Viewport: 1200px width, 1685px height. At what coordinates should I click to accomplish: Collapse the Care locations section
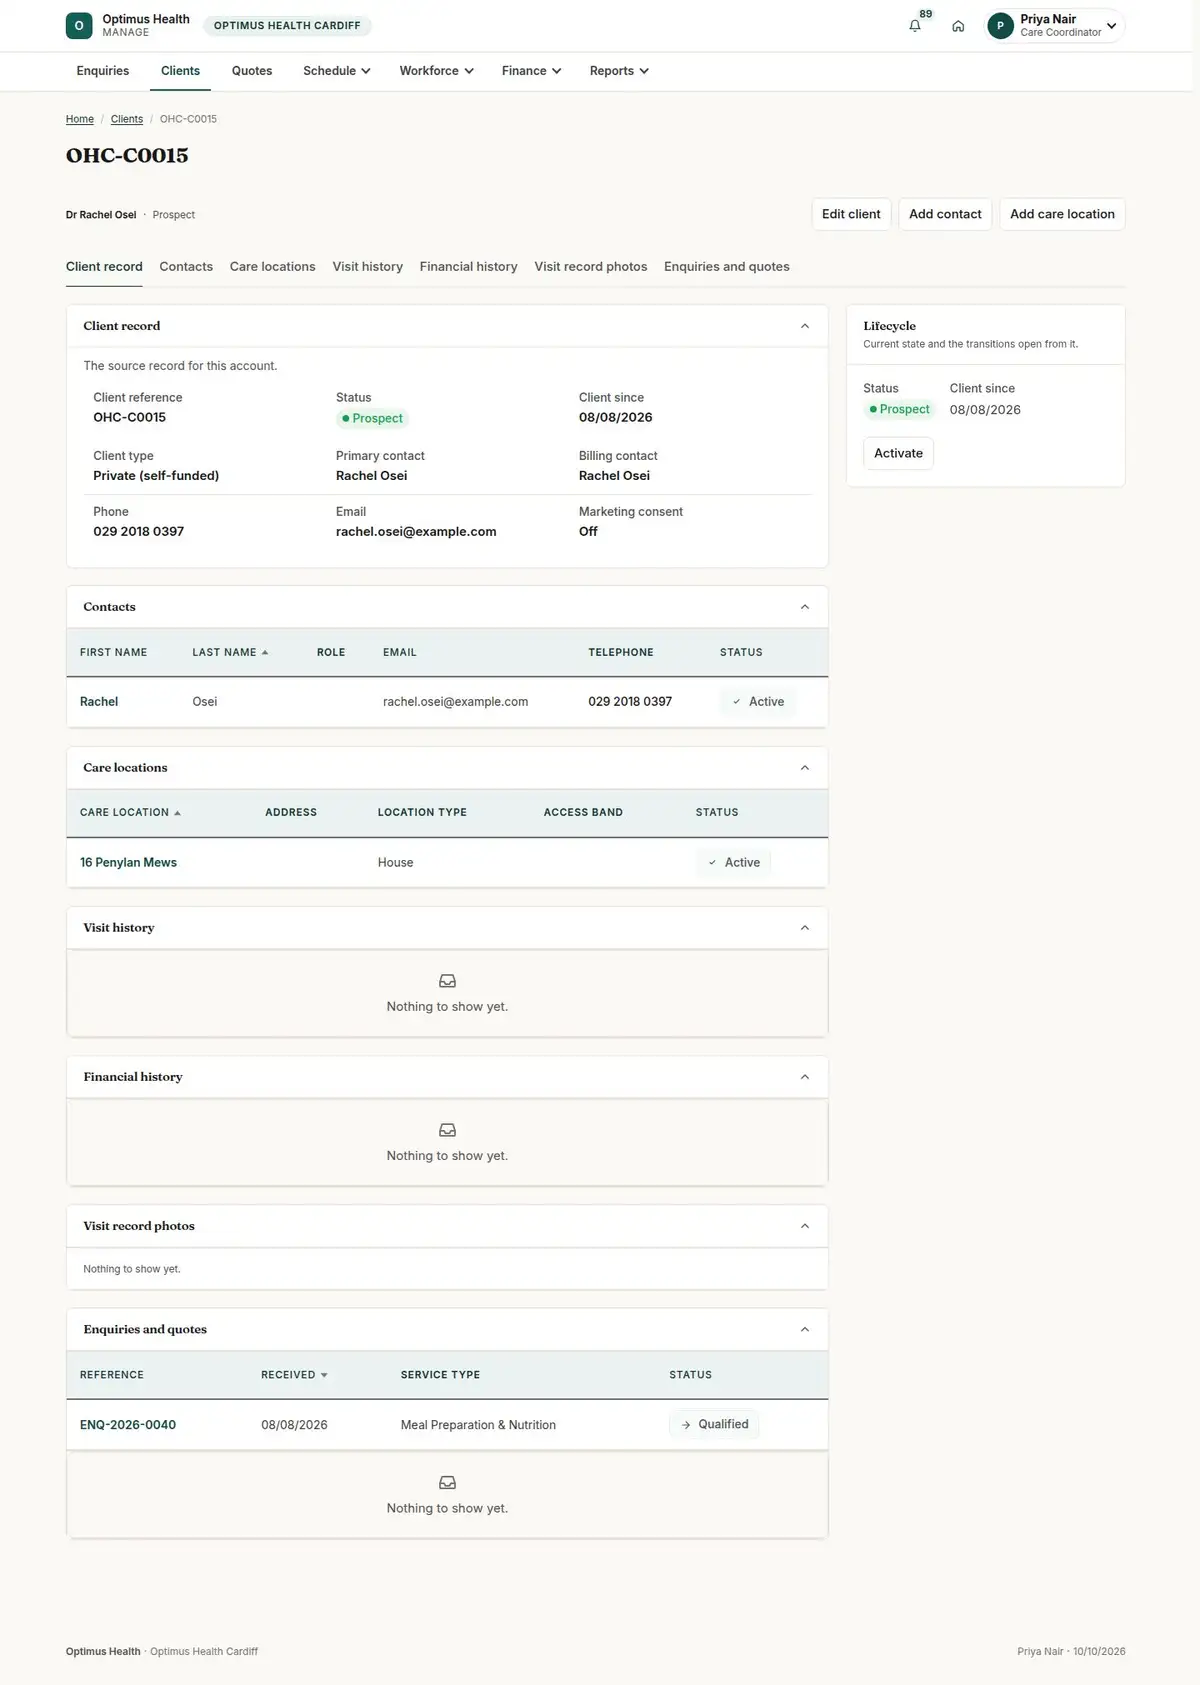click(805, 768)
